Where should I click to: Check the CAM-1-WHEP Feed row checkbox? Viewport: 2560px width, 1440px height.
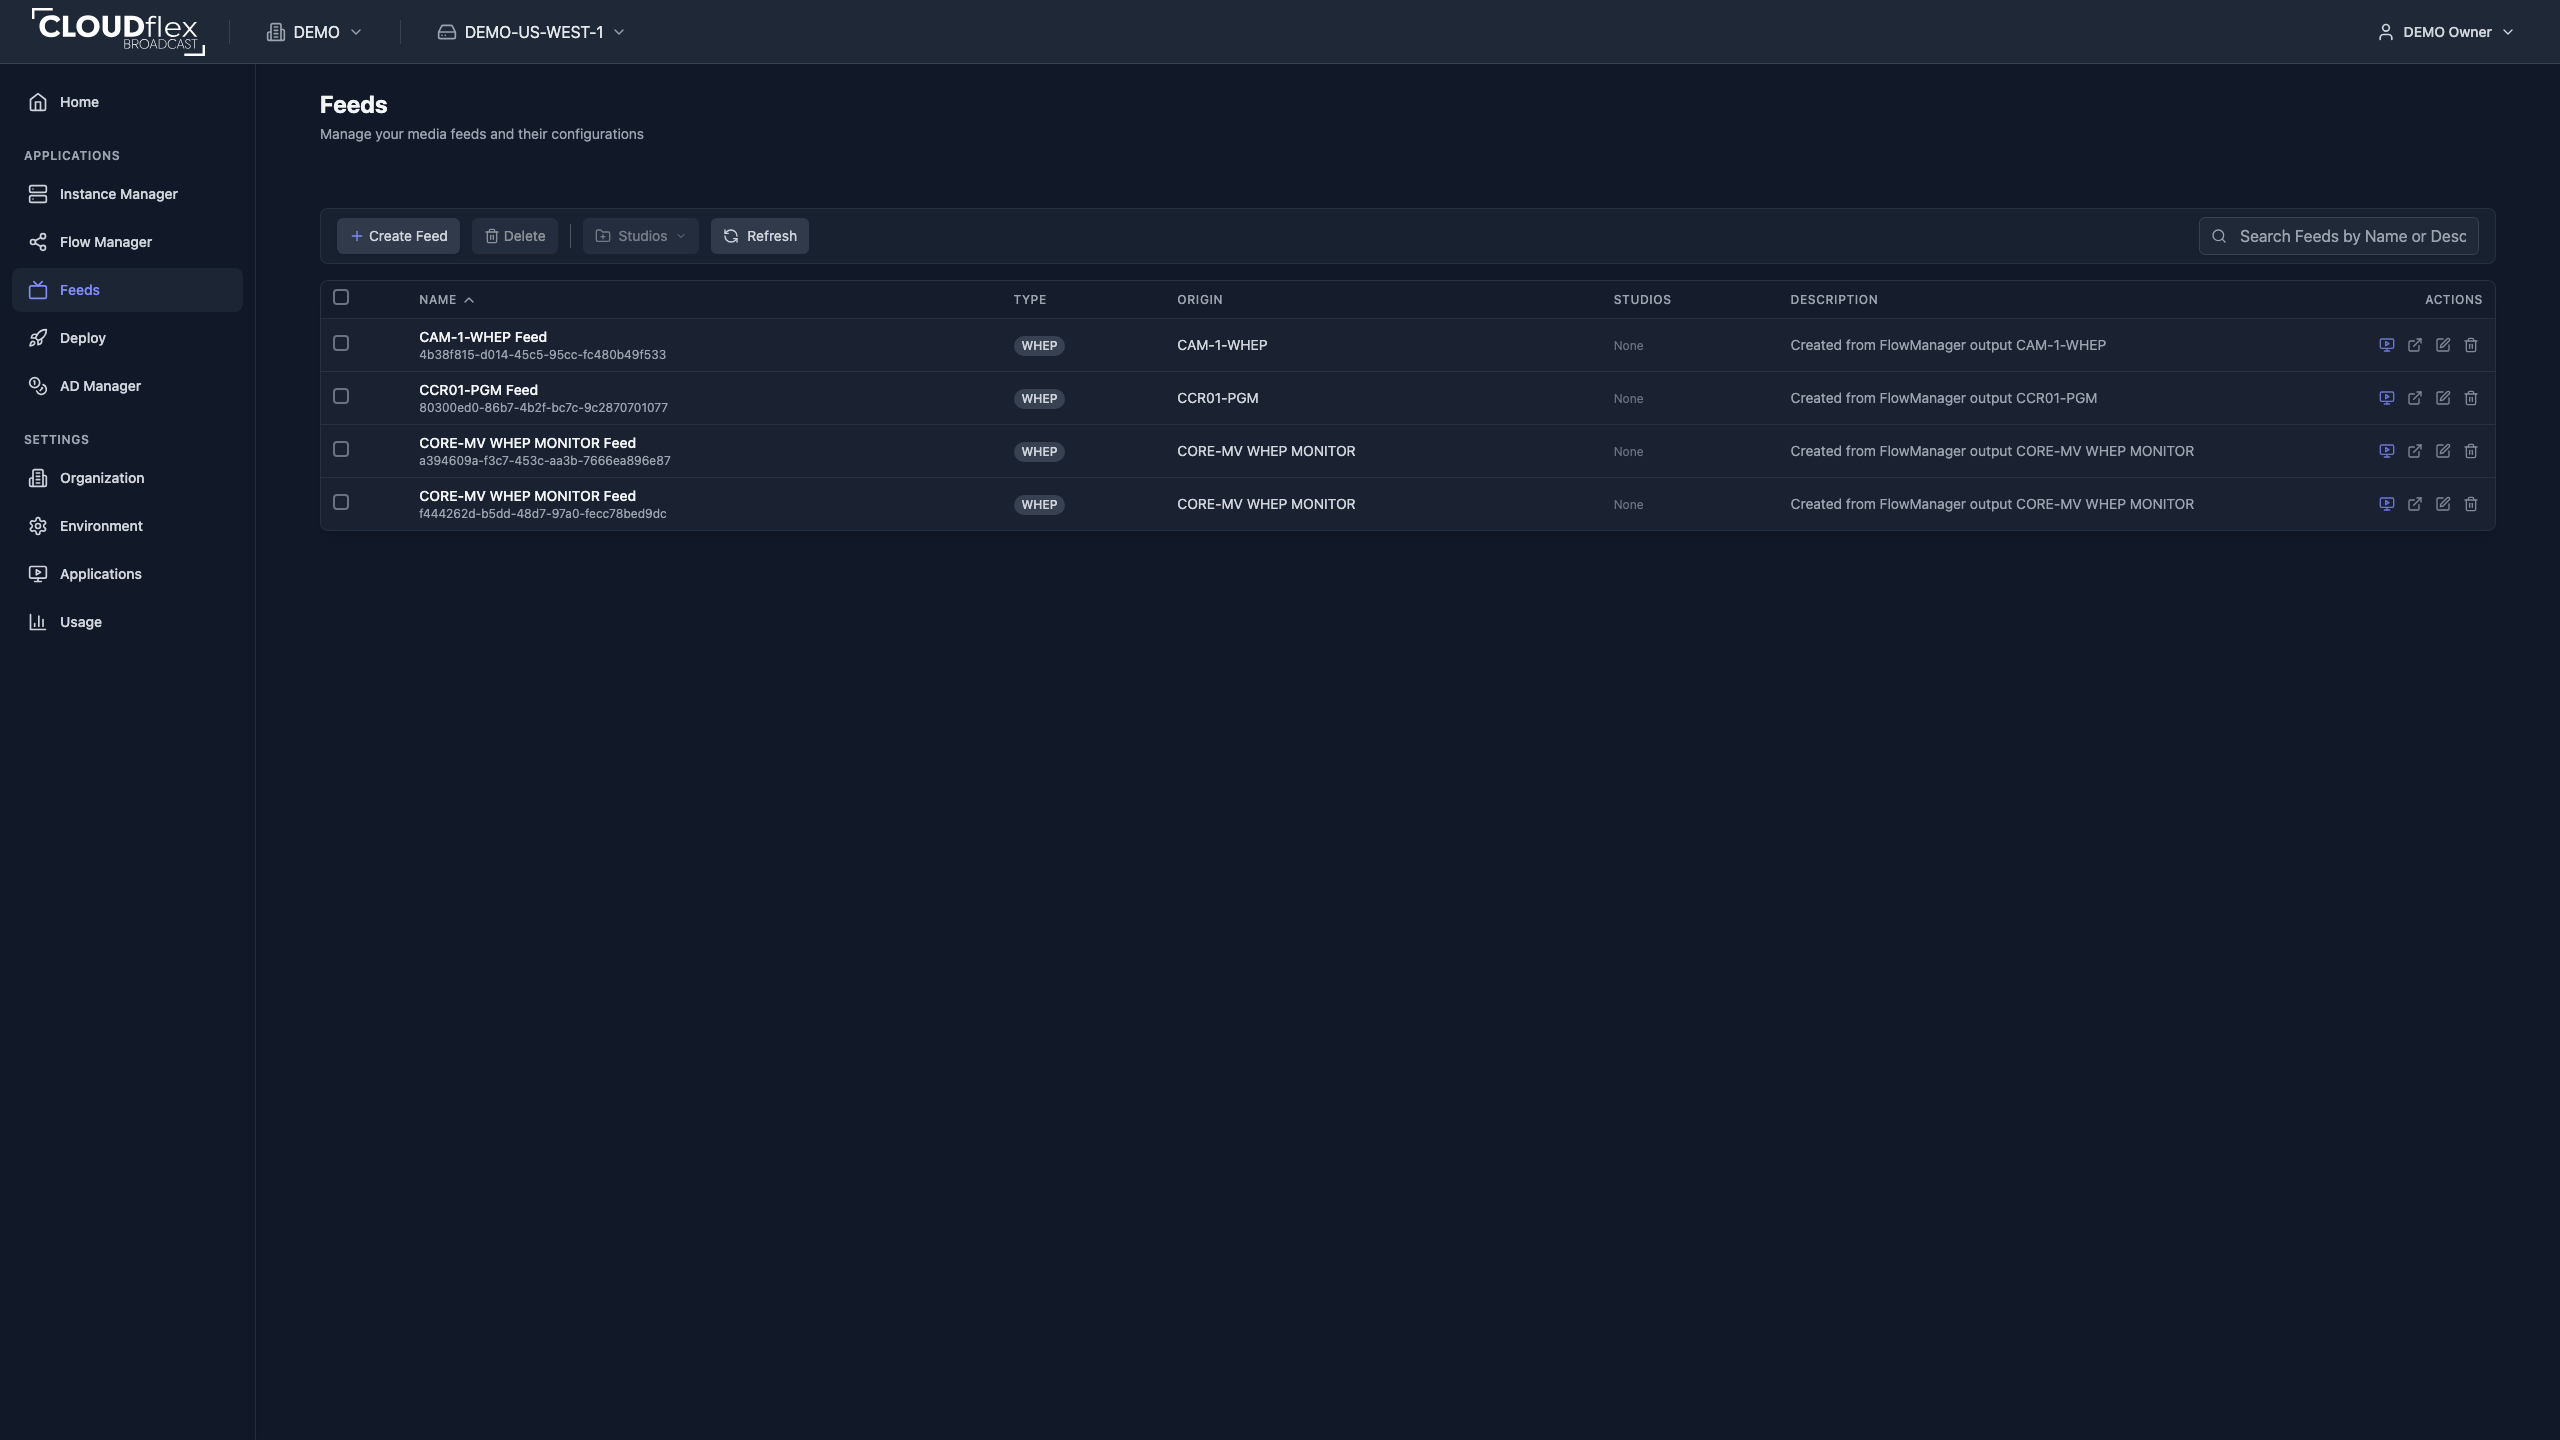pyautogui.click(x=341, y=343)
